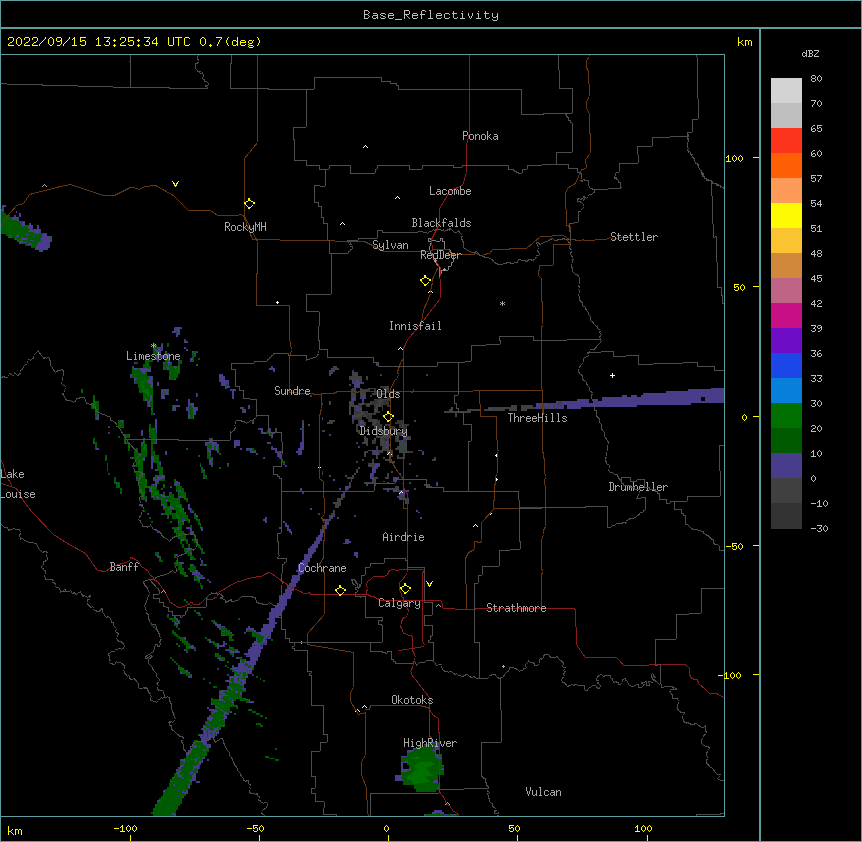
Task: Click the Limestone label
Action: pos(153,356)
